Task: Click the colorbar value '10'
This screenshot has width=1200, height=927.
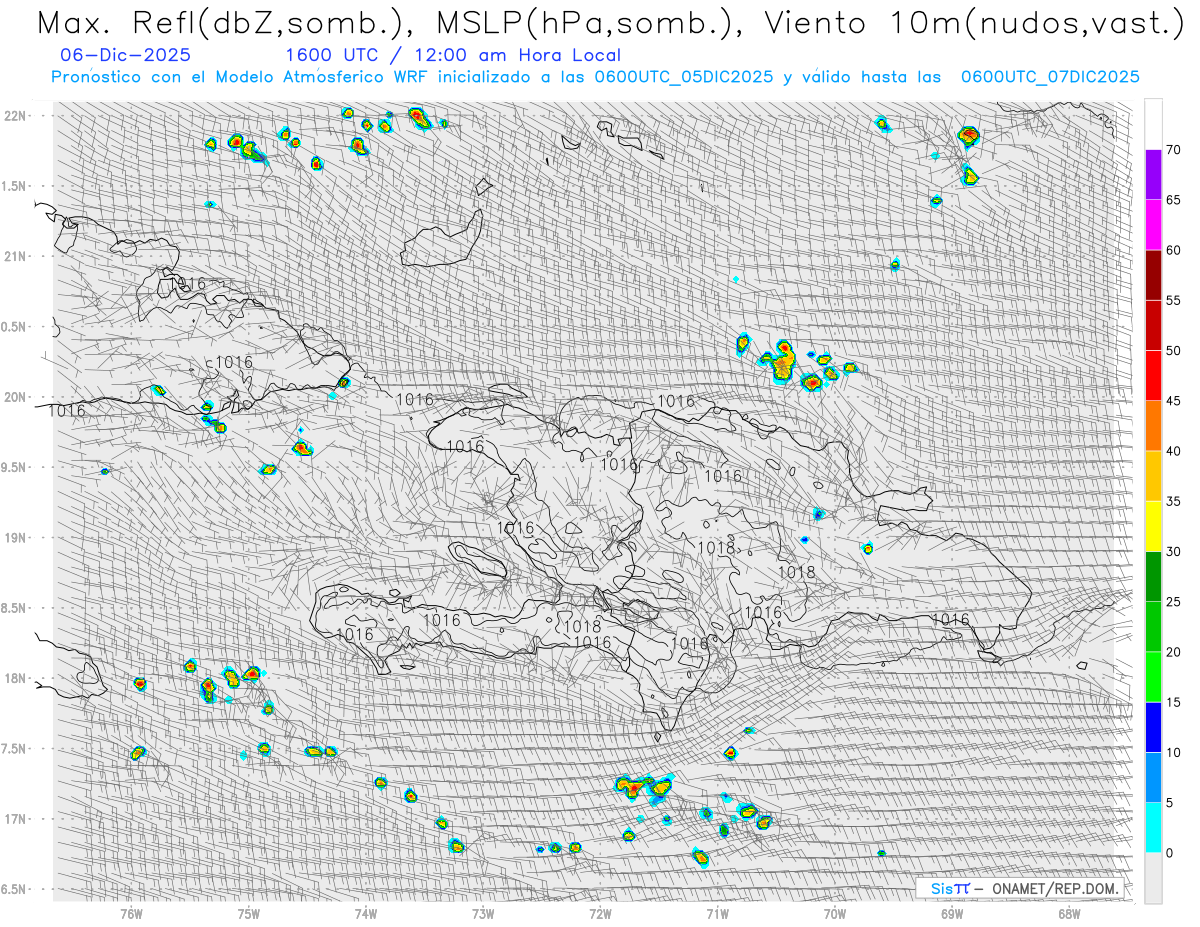Action: (x=1173, y=752)
